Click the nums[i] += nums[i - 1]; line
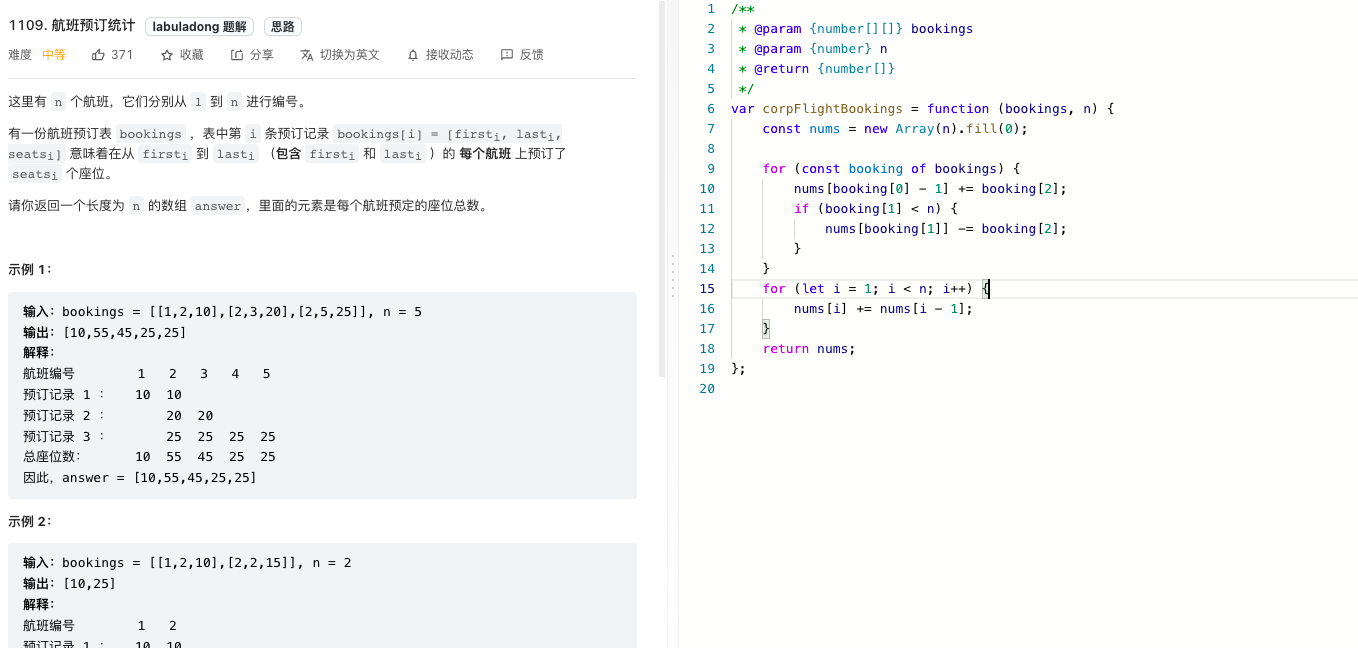This screenshot has height=648, width=1358. [x=883, y=309]
